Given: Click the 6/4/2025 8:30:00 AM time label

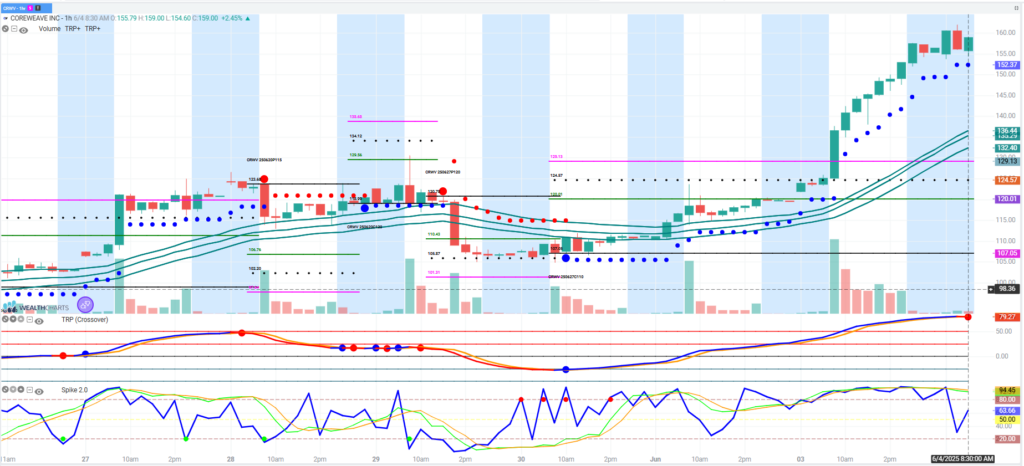Looking at the screenshot, I should [962, 459].
